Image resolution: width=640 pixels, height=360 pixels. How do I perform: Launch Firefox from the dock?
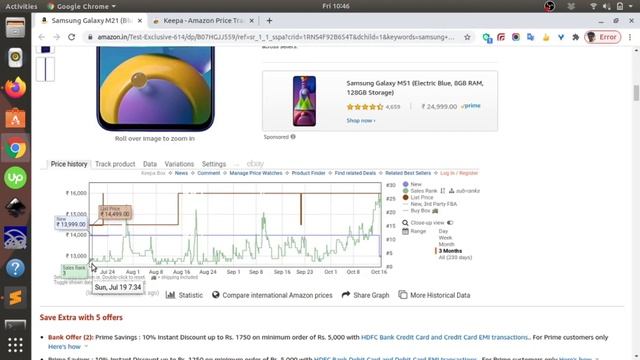[16, 87]
